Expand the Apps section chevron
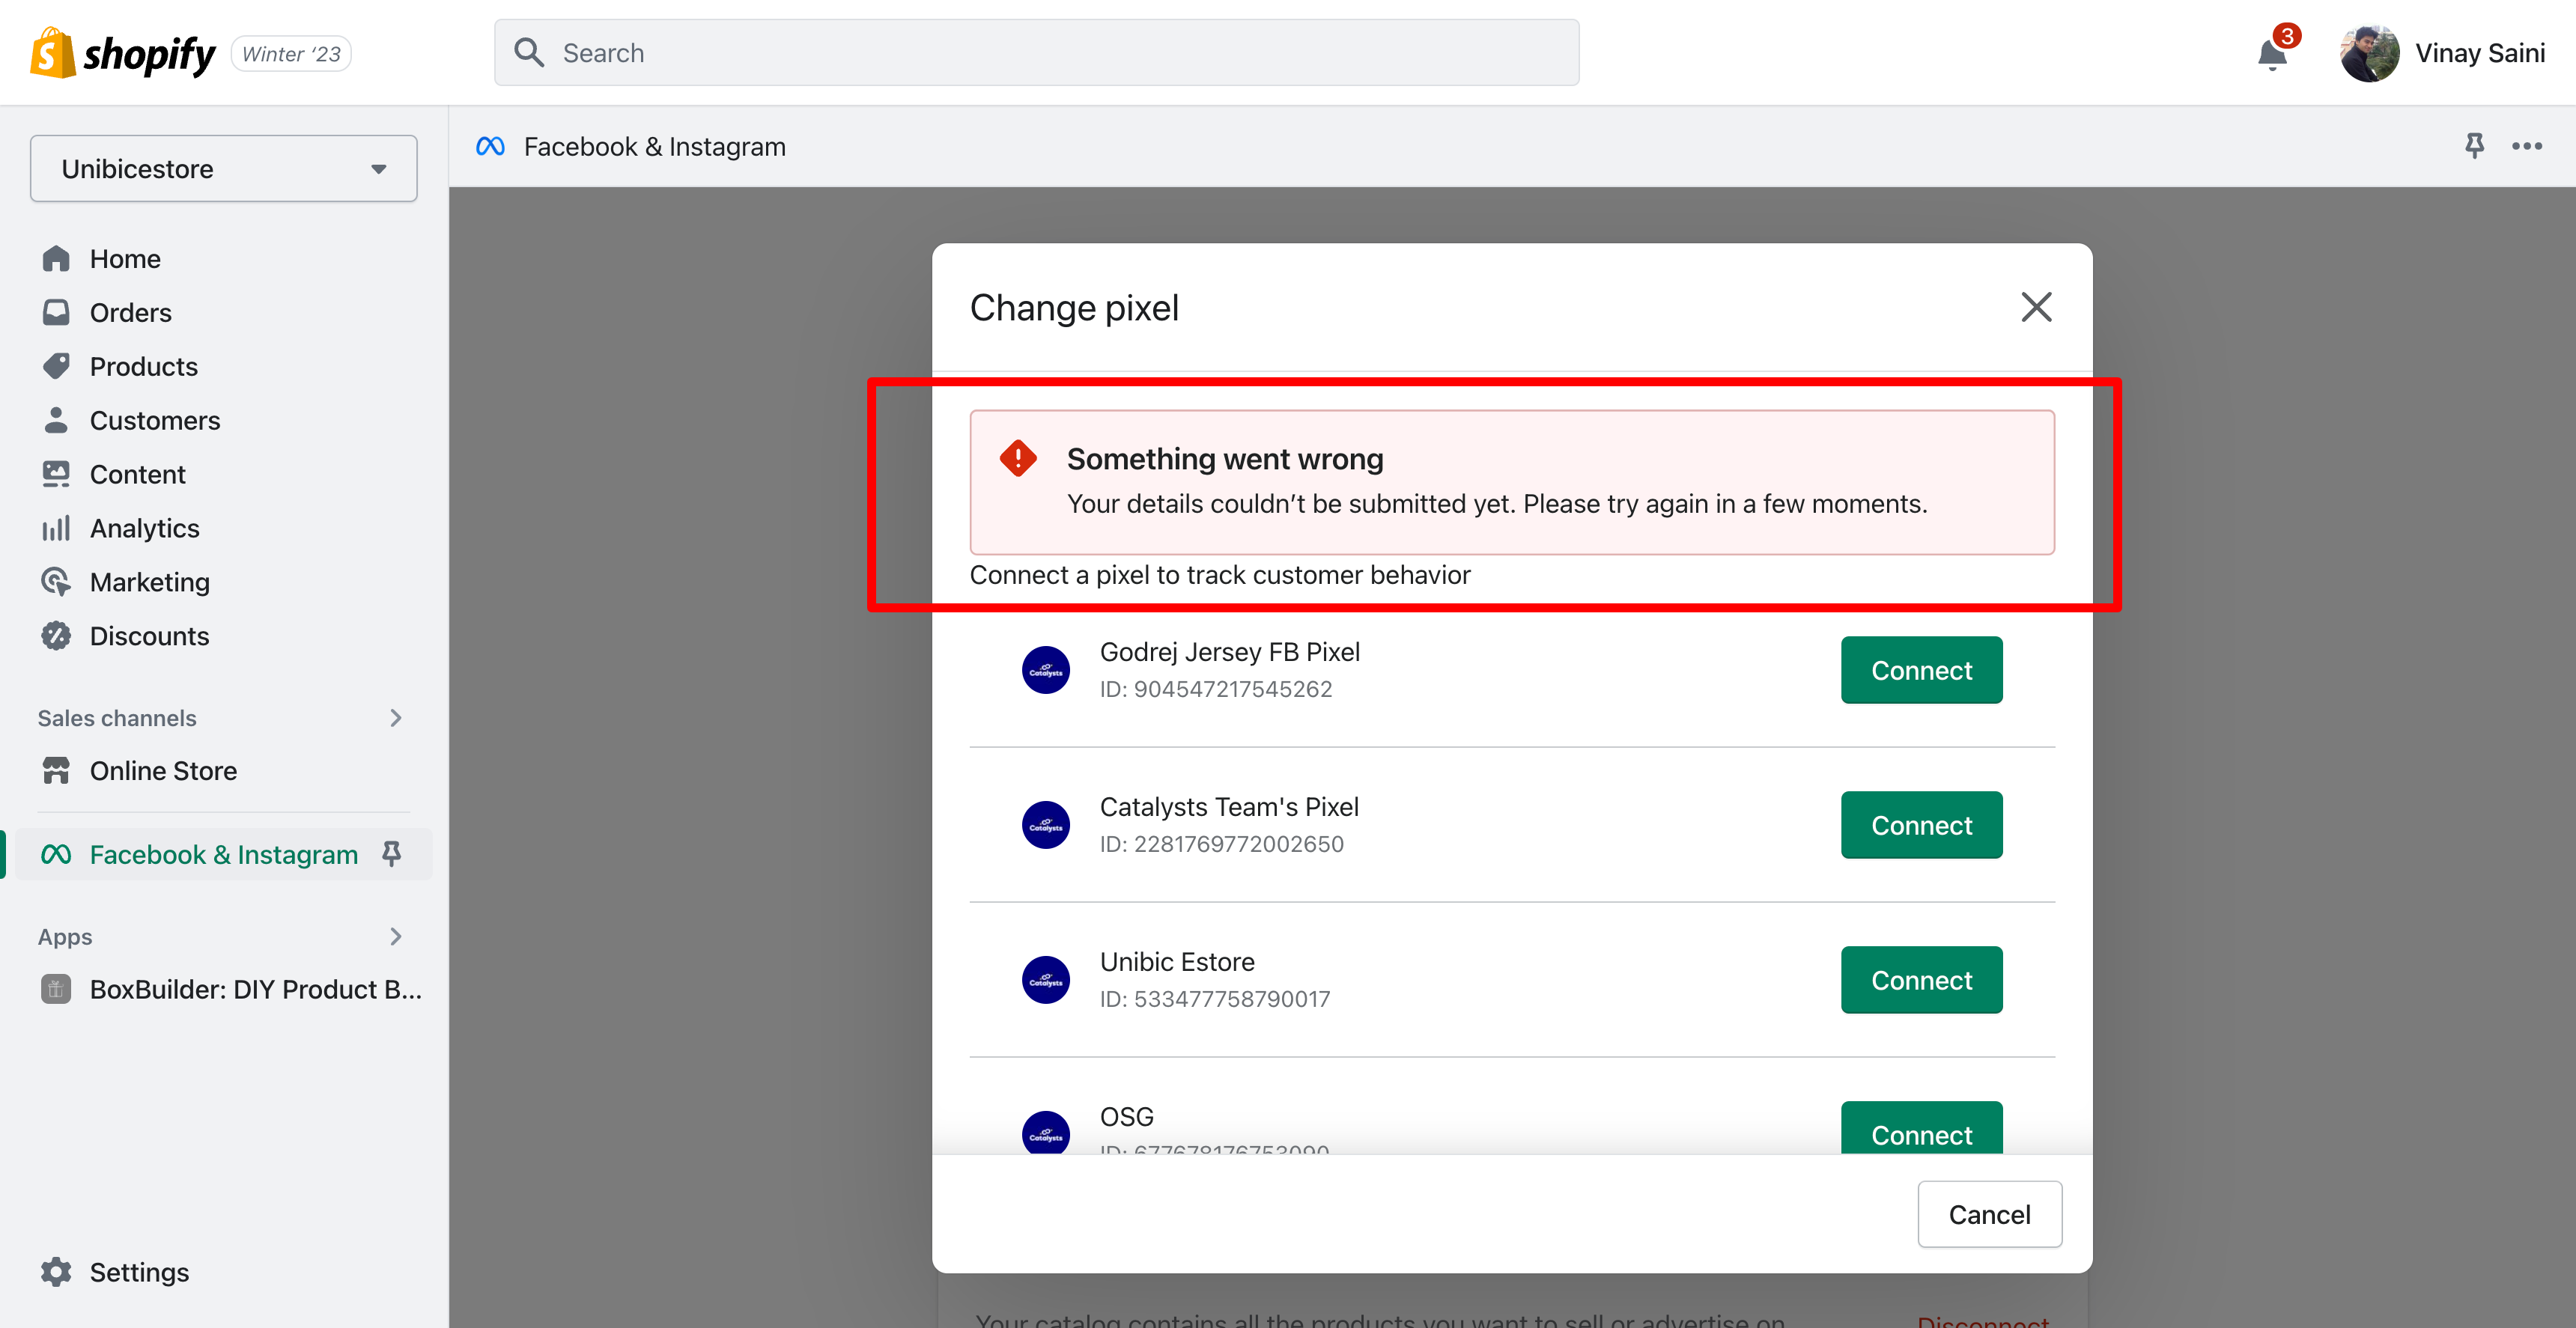 [x=395, y=936]
